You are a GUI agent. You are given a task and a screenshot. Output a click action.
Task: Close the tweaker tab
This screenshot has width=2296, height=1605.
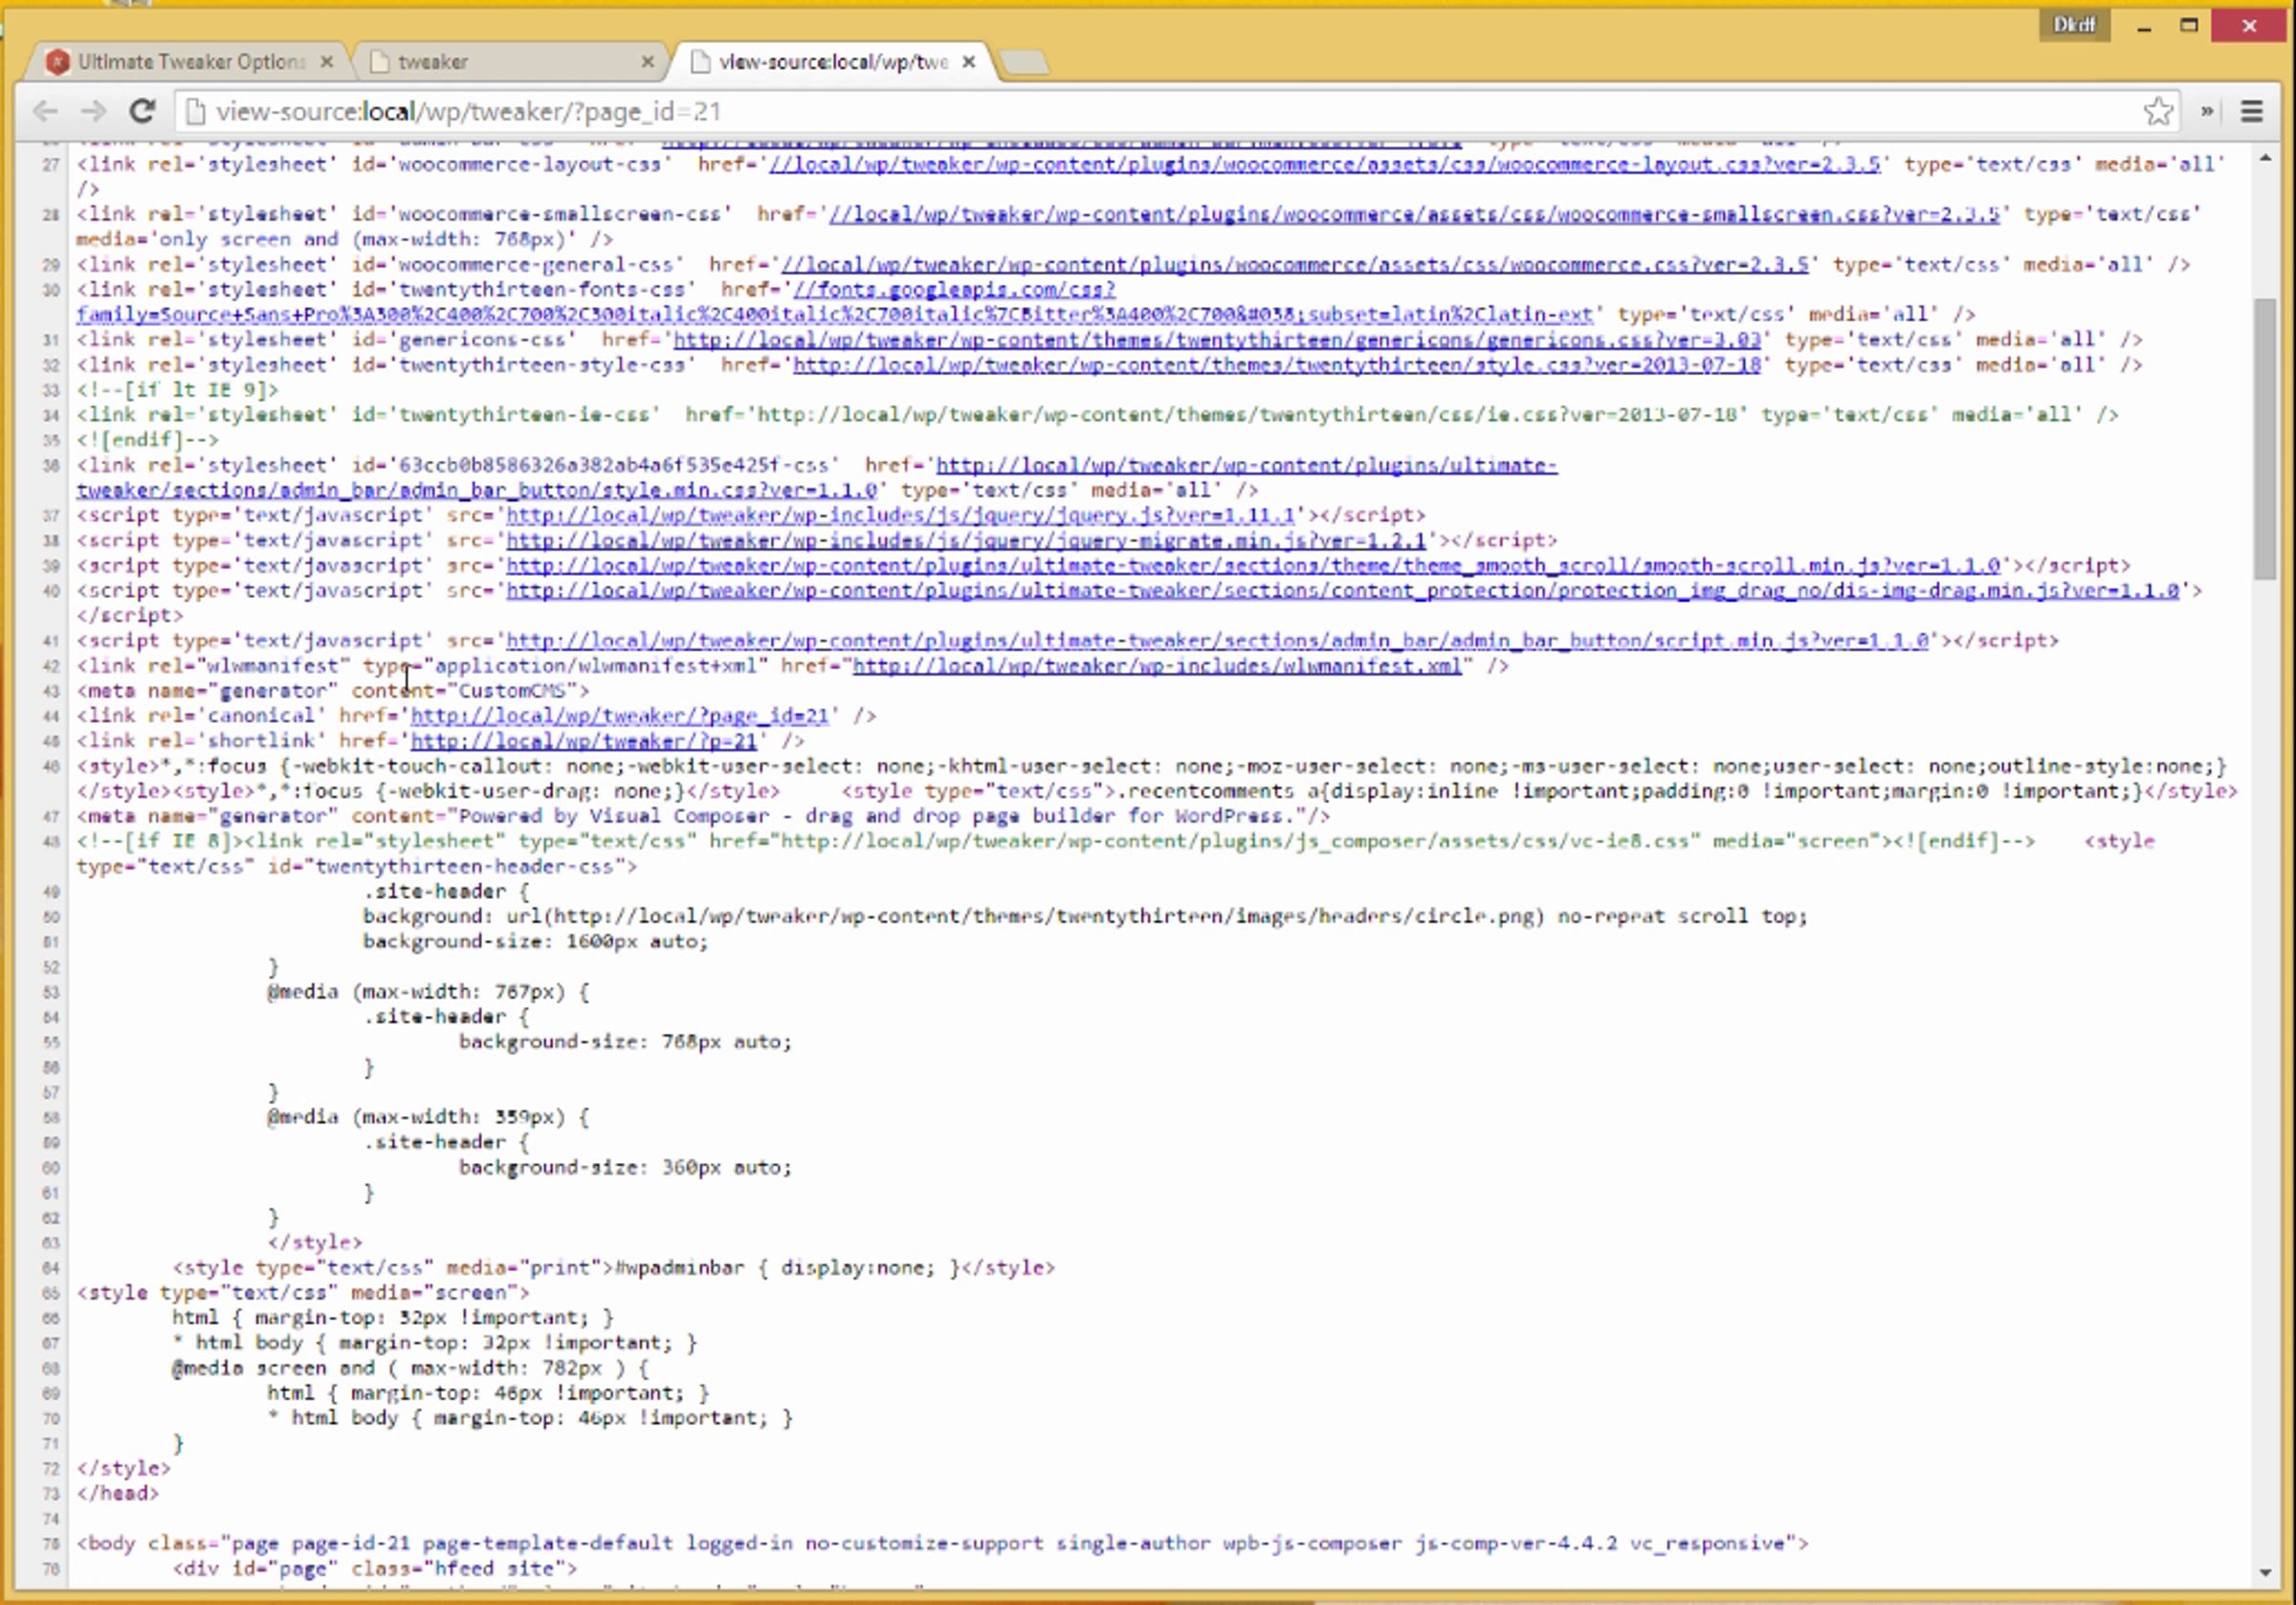tap(647, 62)
